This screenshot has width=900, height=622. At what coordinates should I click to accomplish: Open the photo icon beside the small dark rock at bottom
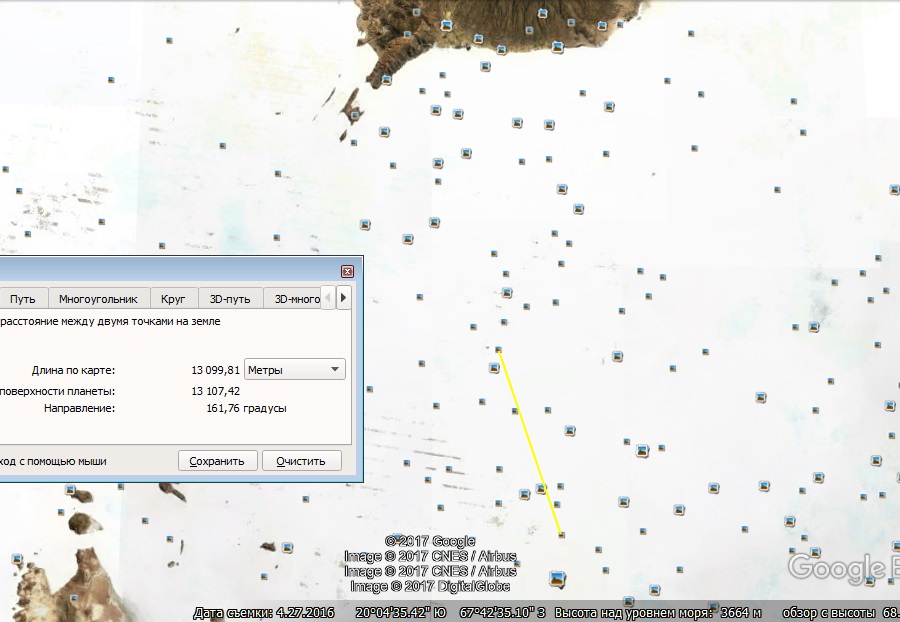[x=287, y=547]
